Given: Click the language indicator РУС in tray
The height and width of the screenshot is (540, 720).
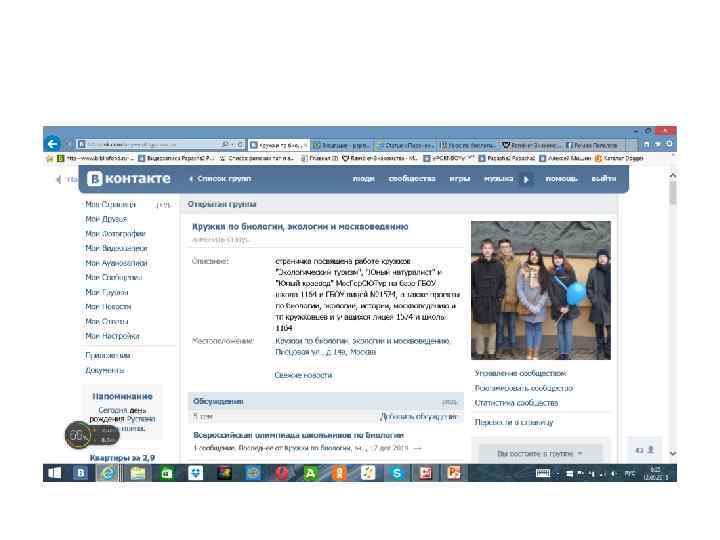Looking at the screenshot, I should [x=630, y=473].
